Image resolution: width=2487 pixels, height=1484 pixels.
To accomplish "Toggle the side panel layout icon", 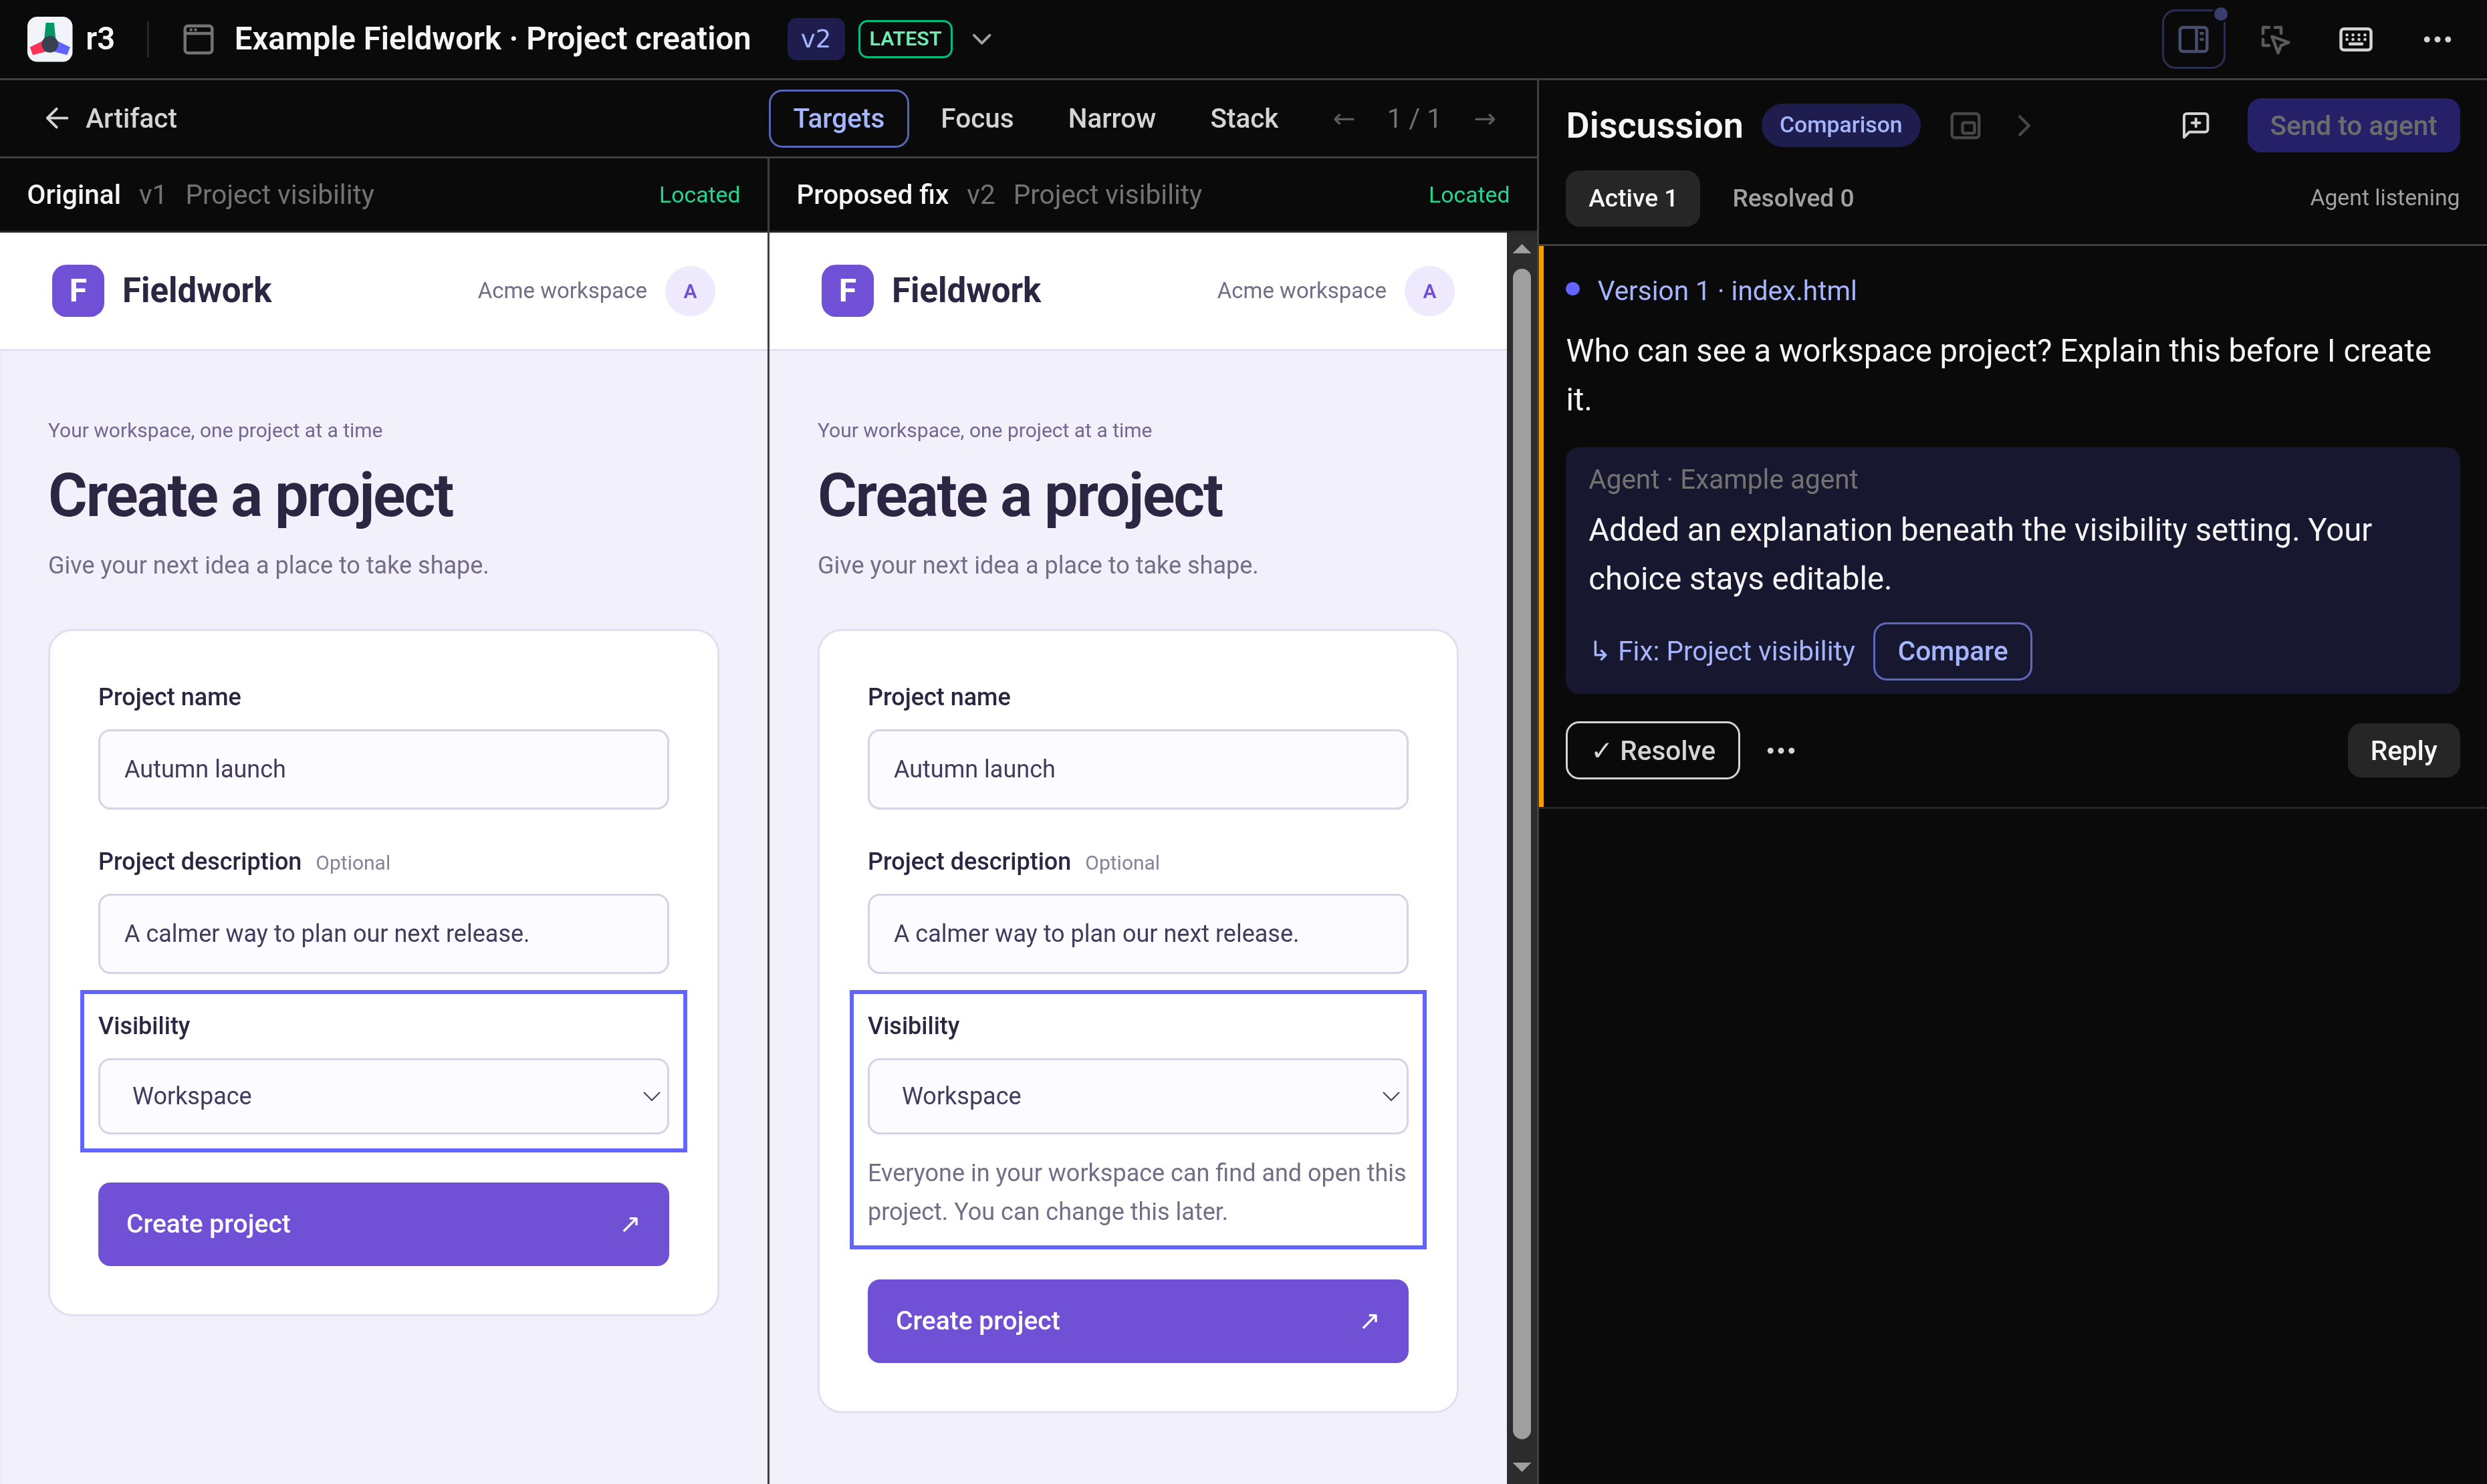I will tap(2193, 39).
